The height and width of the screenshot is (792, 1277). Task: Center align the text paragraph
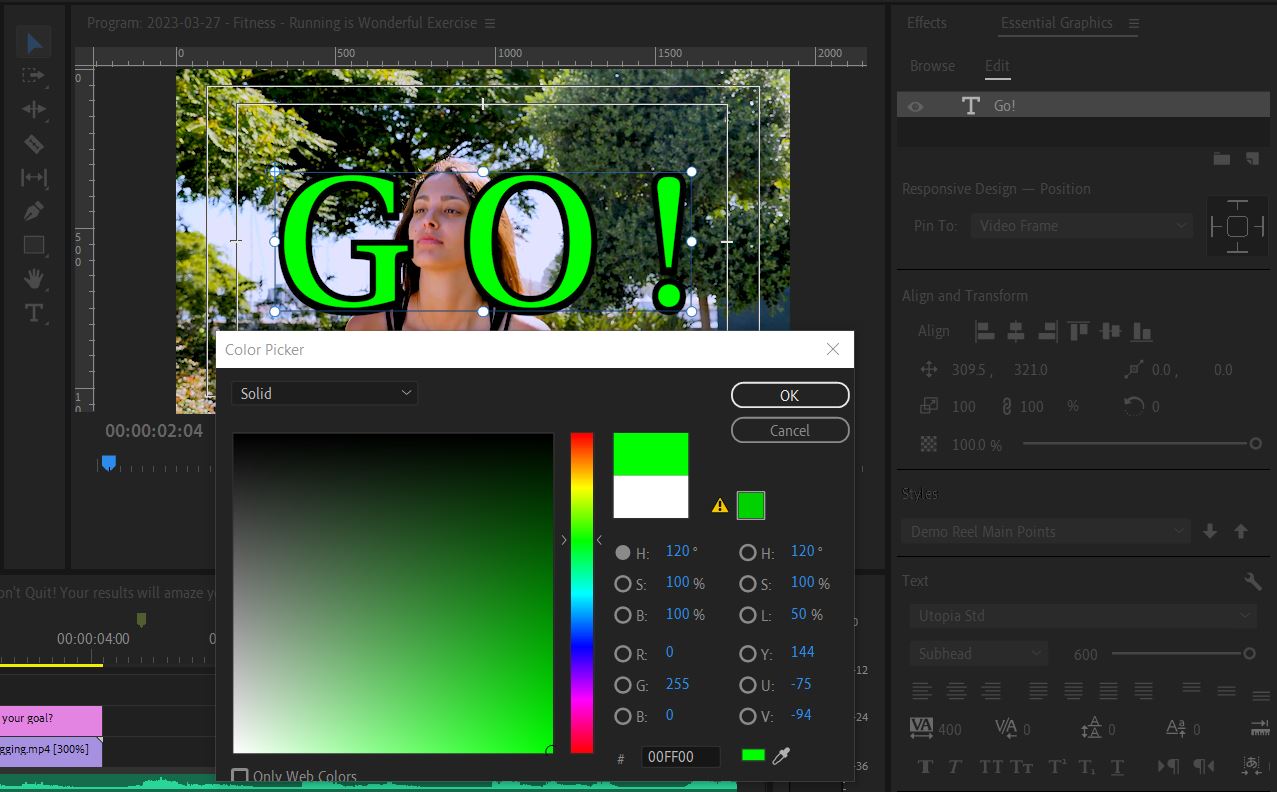pos(957,691)
